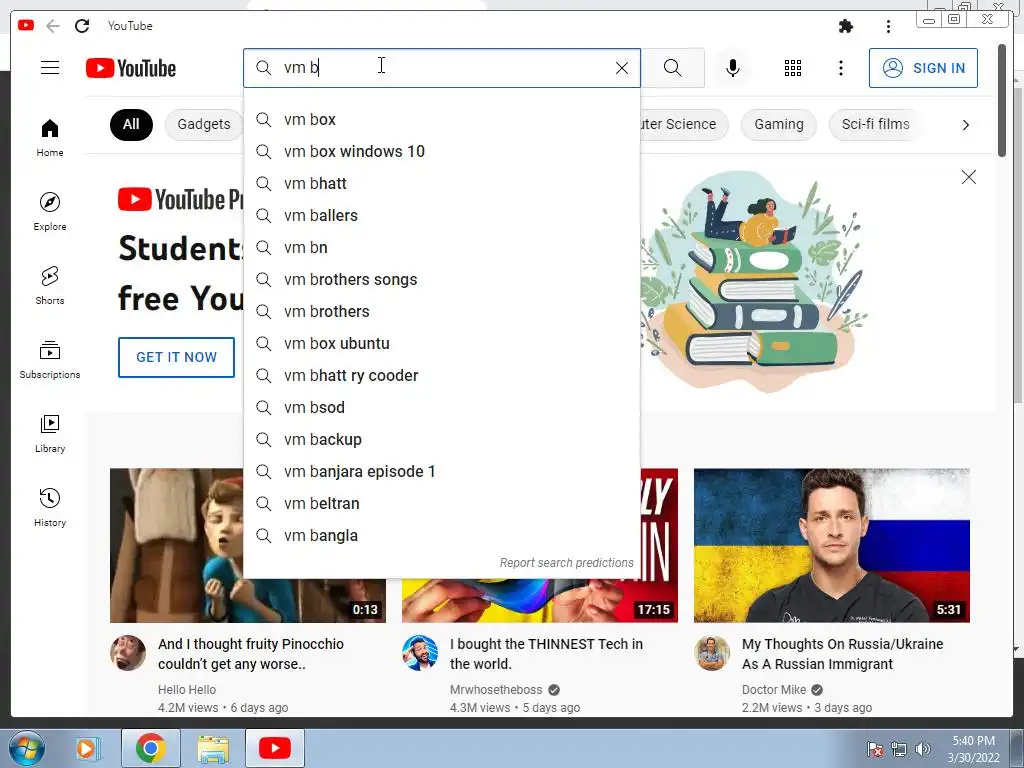Click 'Report search predictions' link
This screenshot has height=768, width=1024.
(x=566, y=563)
